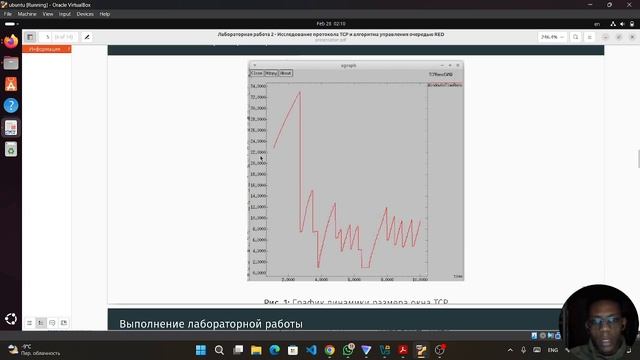This screenshot has height=360, width=640.
Task: Open Adobe Acrobat from the taskbar
Action: pyautogui.click(x=403, y=350)
